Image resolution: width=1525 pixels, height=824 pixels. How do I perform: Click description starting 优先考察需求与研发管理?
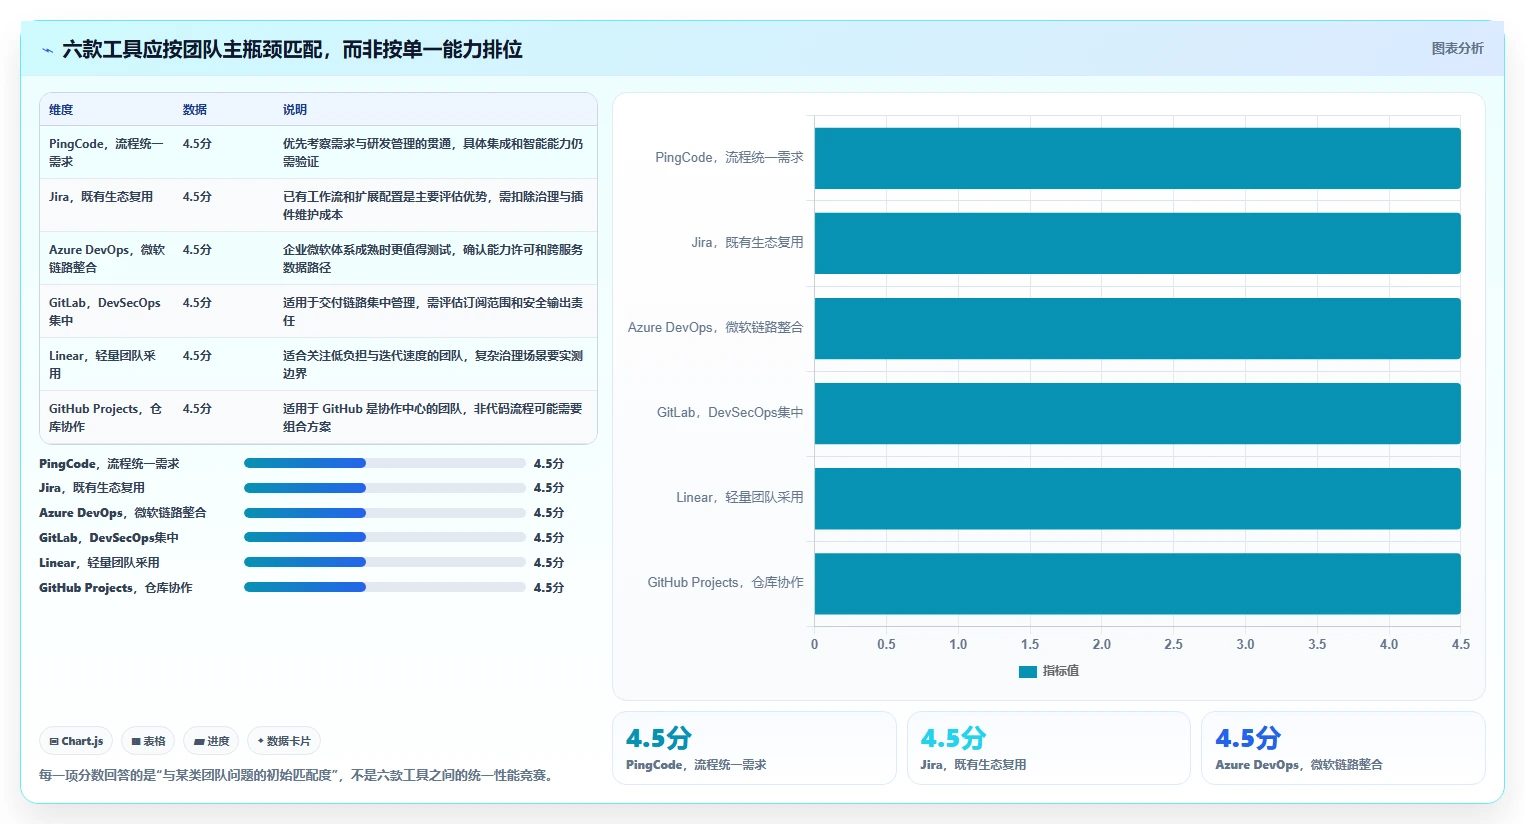point(433,152)
